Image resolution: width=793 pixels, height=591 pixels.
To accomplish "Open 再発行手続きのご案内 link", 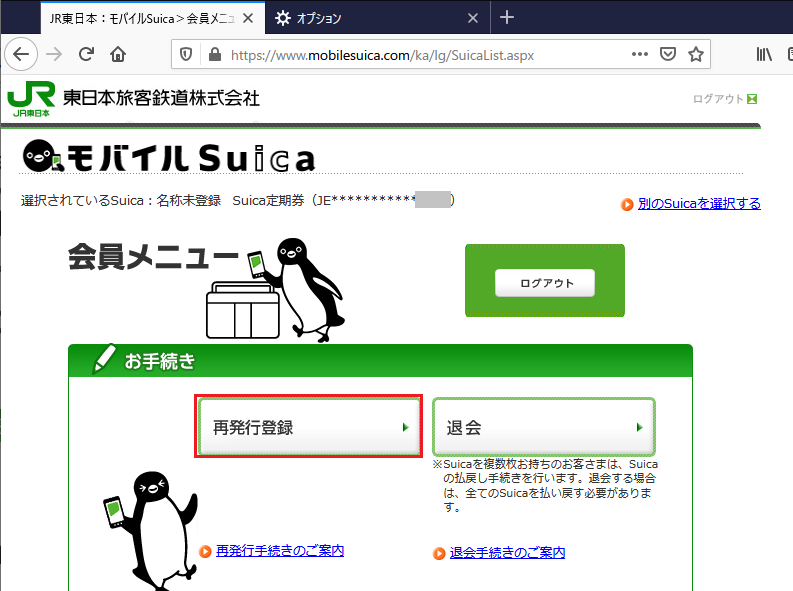I will tap(279, 550).
